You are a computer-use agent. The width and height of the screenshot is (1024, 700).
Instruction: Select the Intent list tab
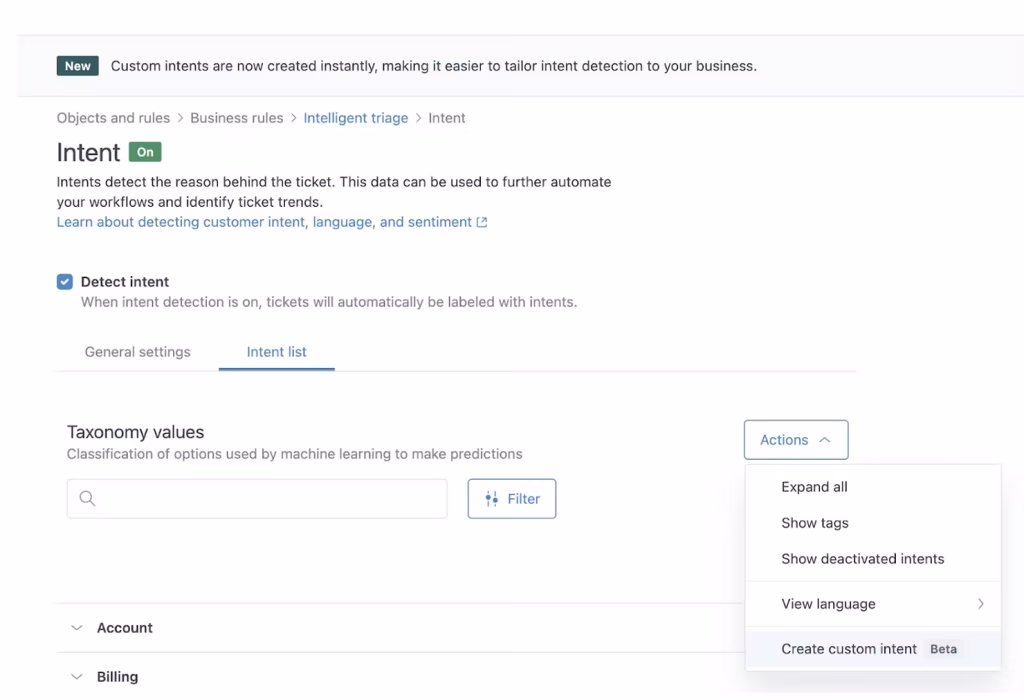coord(276,352)
